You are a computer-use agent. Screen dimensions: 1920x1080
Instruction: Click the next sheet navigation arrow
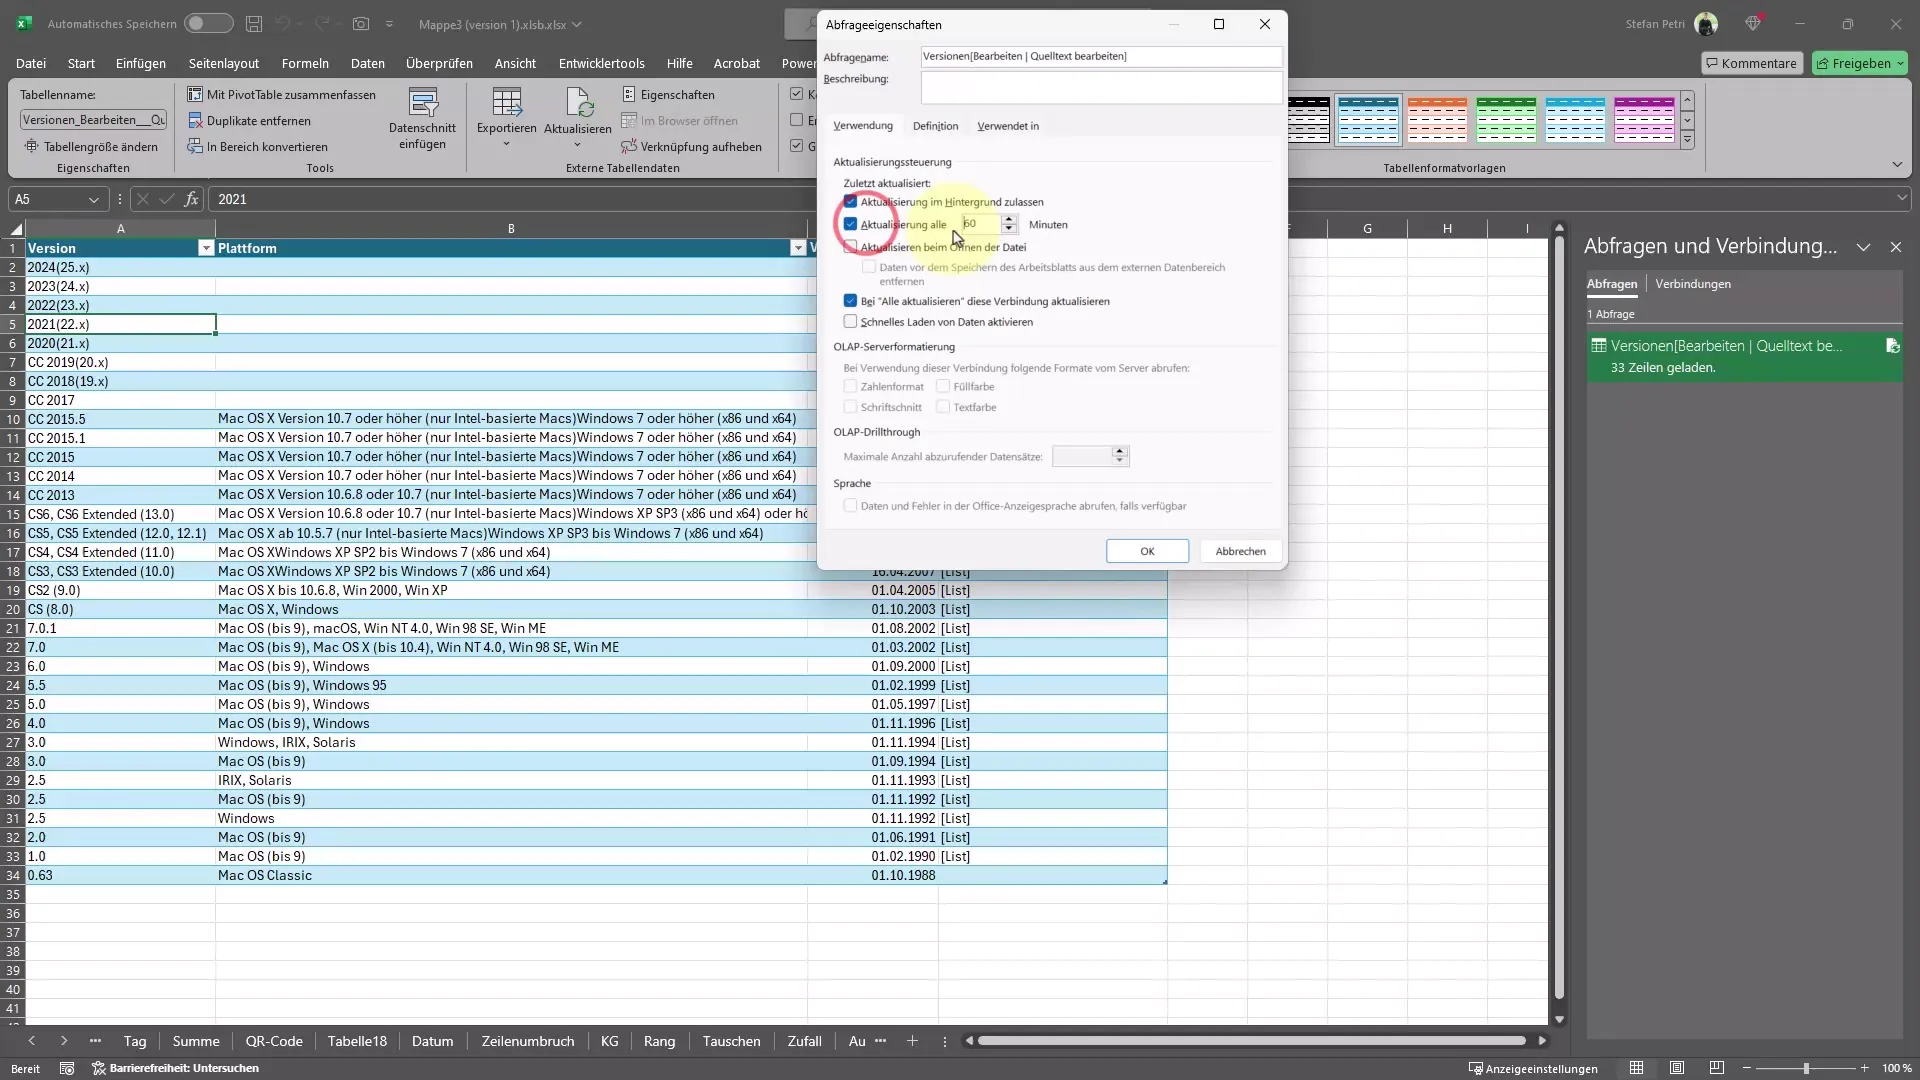click(64, 1041)
